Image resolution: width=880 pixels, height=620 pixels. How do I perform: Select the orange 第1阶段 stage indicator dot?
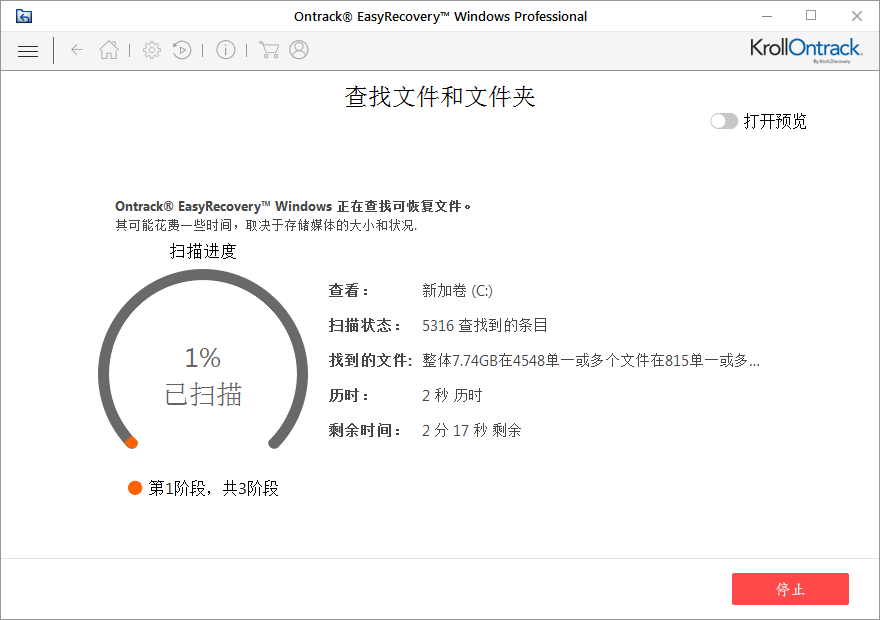132,487
